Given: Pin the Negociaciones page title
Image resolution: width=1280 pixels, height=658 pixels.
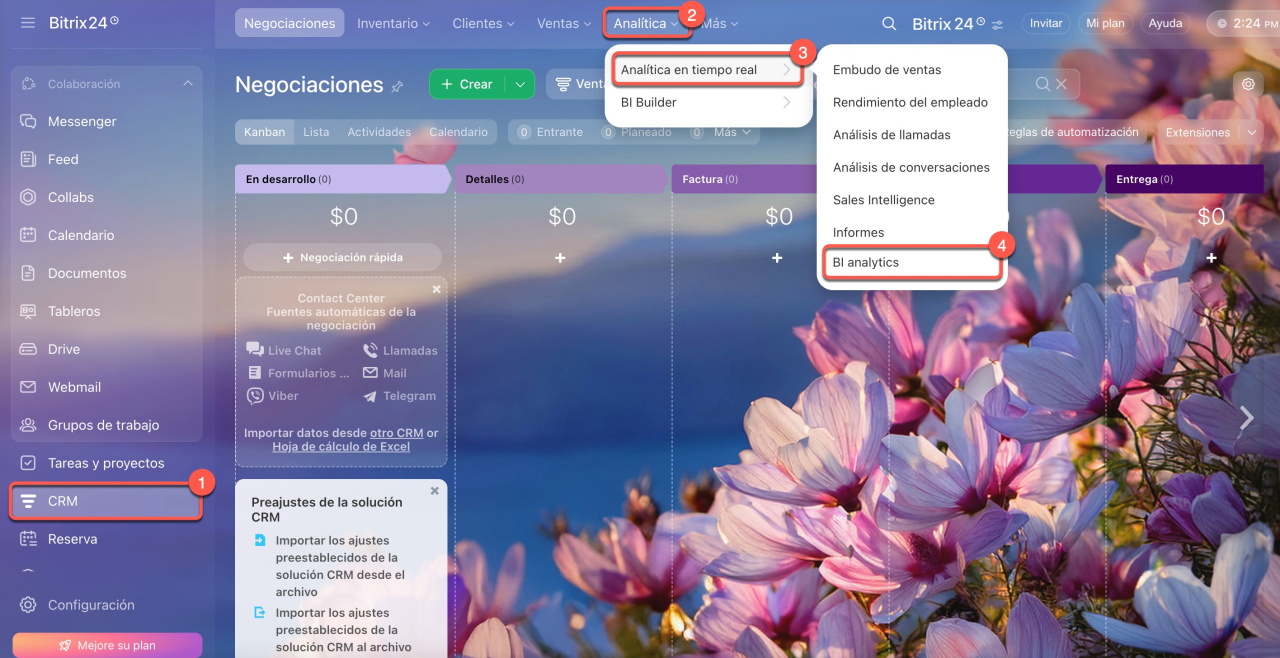Looking at the screenshot, I should tap(397, 87).
